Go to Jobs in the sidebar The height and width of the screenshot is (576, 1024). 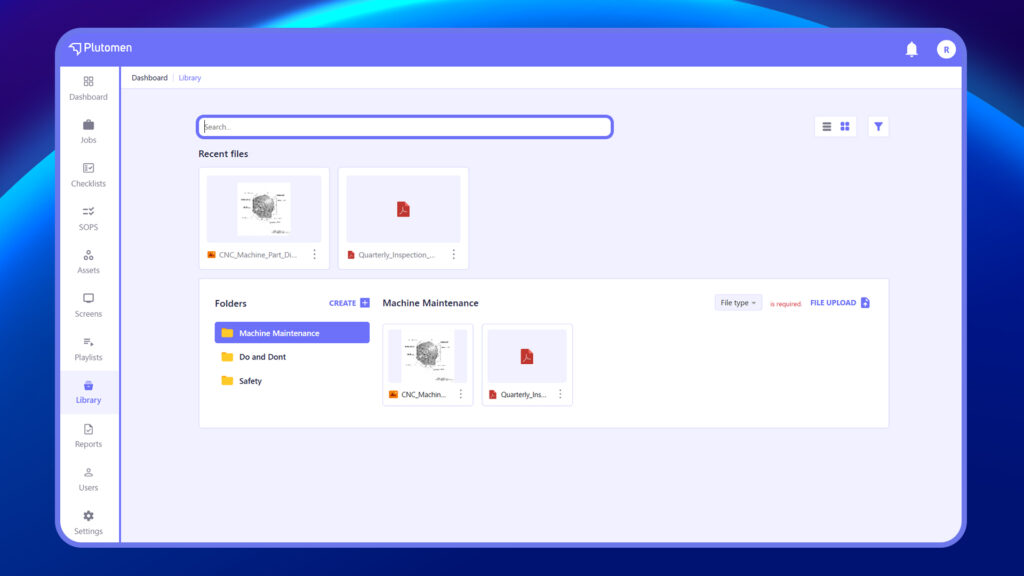[x=88, y=131]
